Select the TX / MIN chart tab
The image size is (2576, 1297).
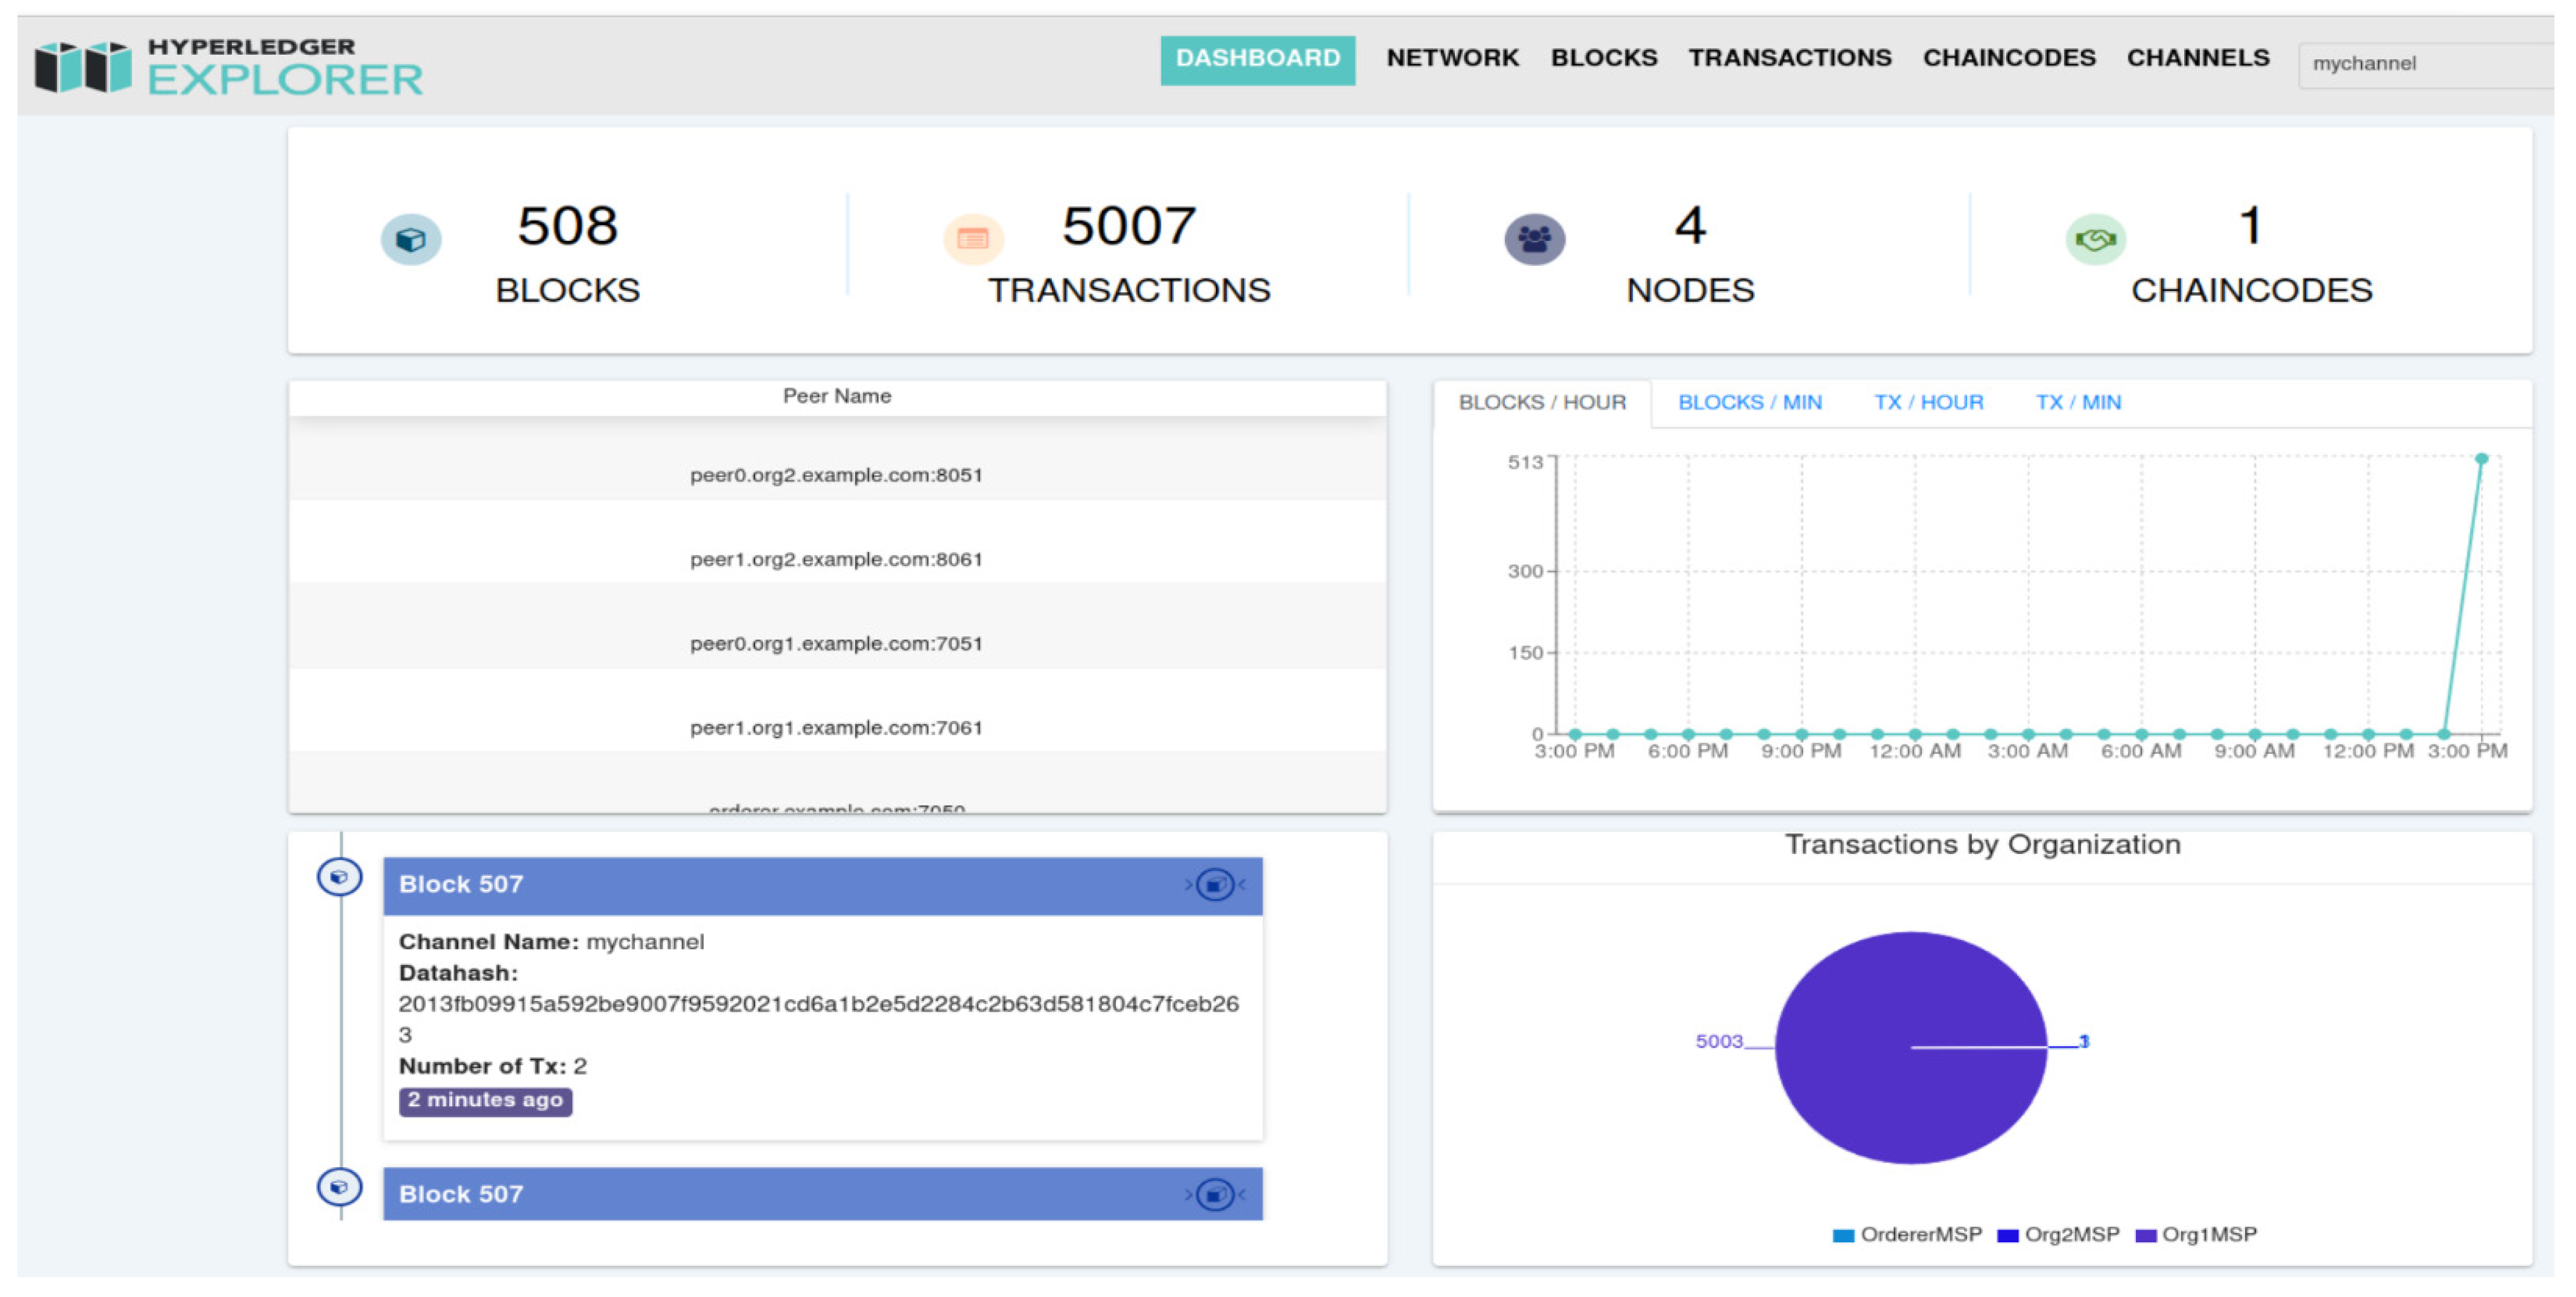[x=2078, y=402]
